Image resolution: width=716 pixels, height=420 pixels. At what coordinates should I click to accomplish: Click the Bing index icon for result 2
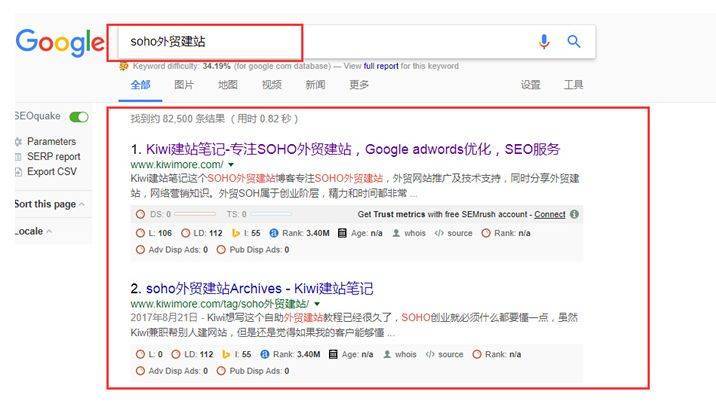226,354
